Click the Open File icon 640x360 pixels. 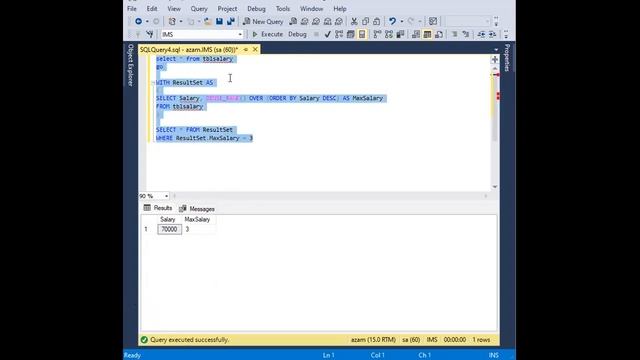click(x=208, y=21)
